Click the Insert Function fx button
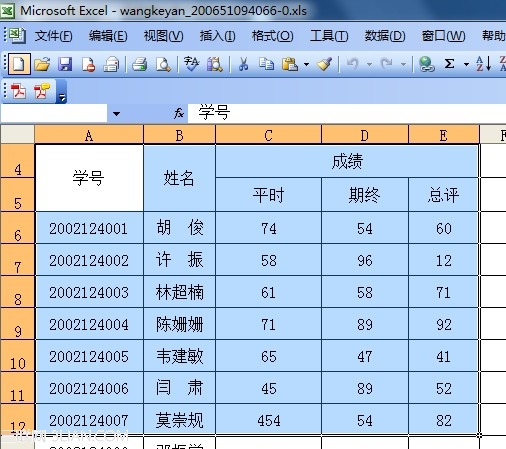This screenshot has height=449, width=506. pos(179,113)
